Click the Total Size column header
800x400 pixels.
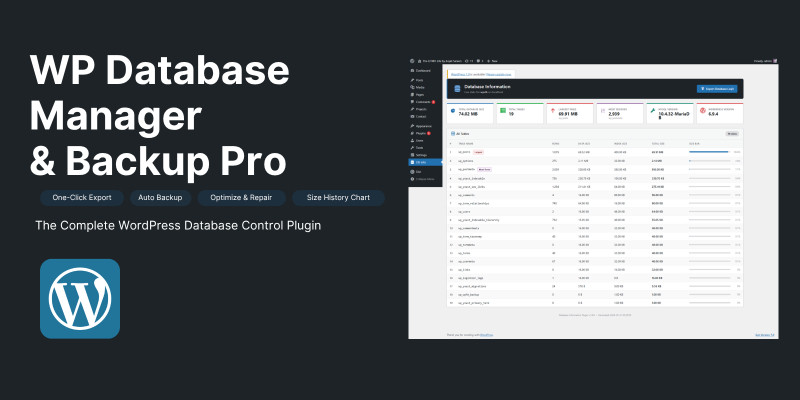tap(658, 143)
